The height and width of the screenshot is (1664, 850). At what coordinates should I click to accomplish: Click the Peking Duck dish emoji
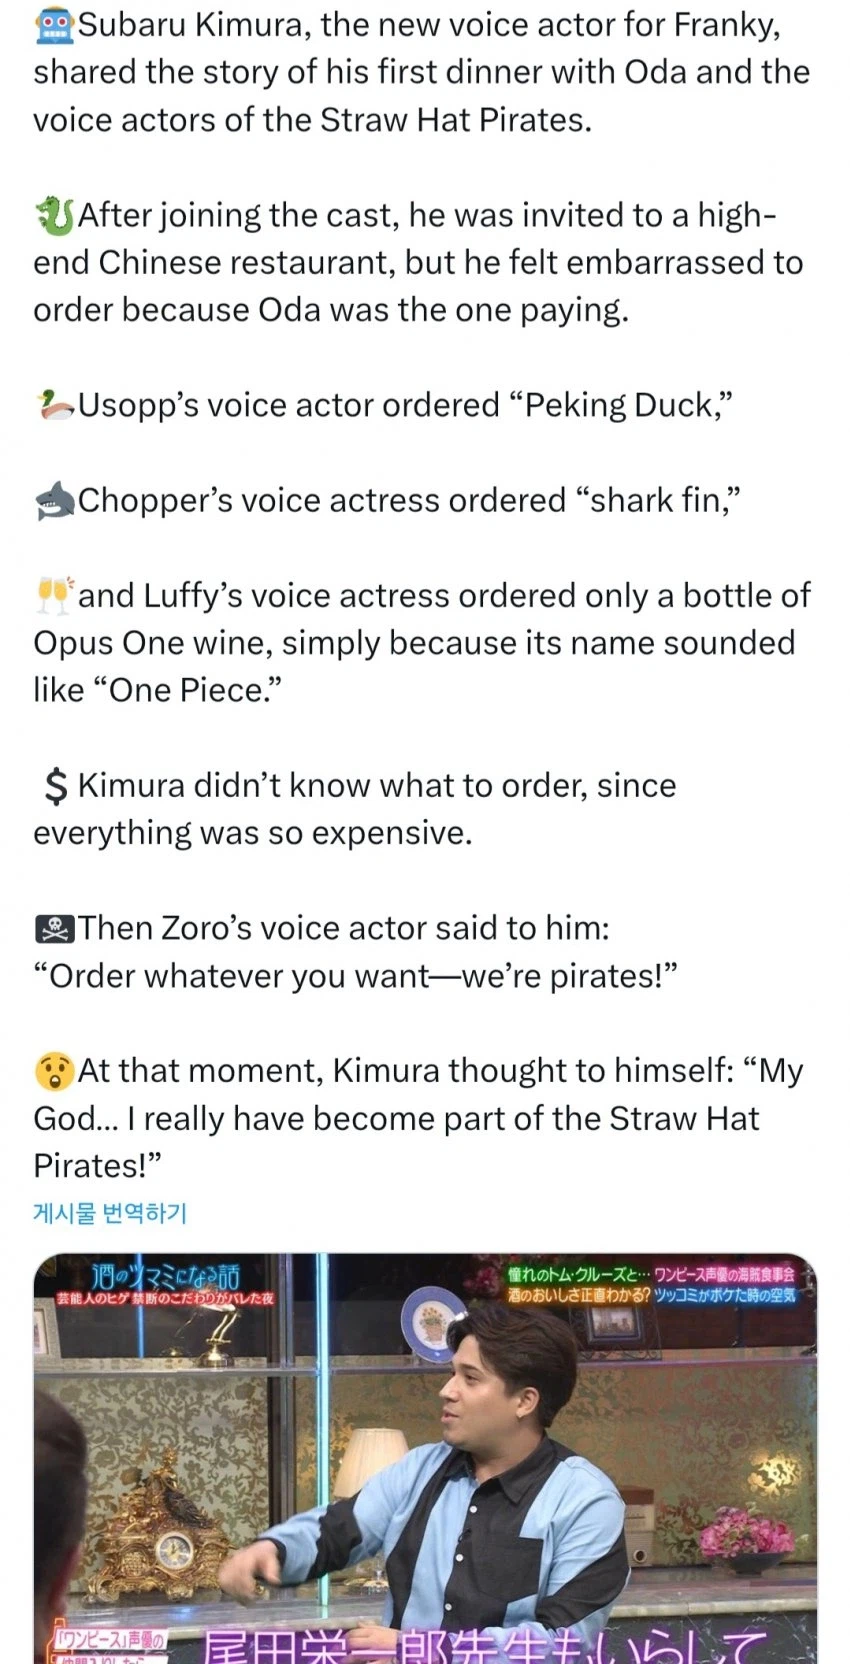pos(54,405)
